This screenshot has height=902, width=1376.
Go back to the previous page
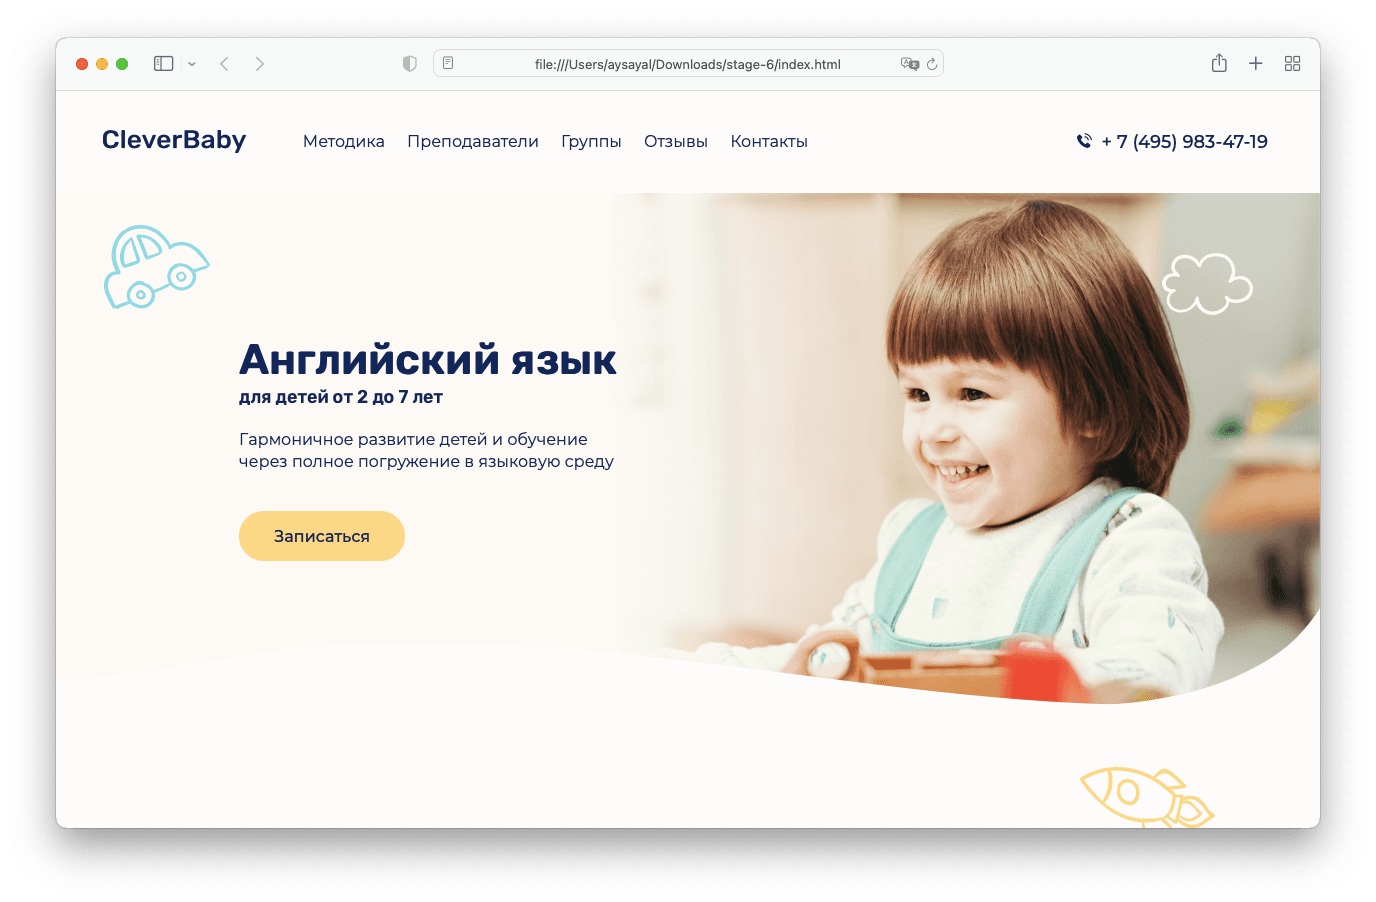[x=225, y=64]
